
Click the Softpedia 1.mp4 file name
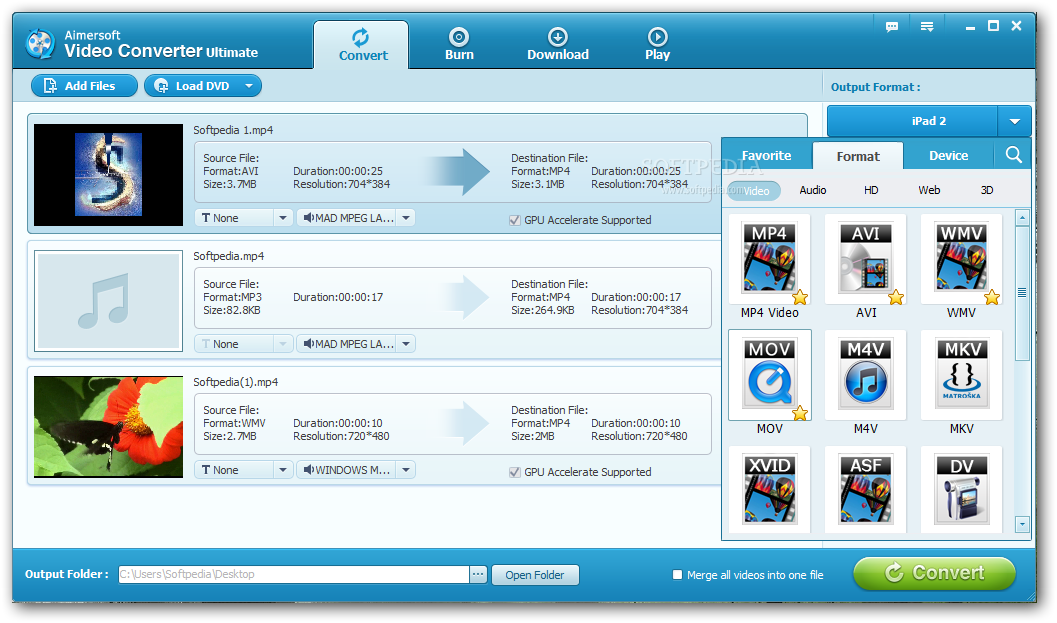233,130
